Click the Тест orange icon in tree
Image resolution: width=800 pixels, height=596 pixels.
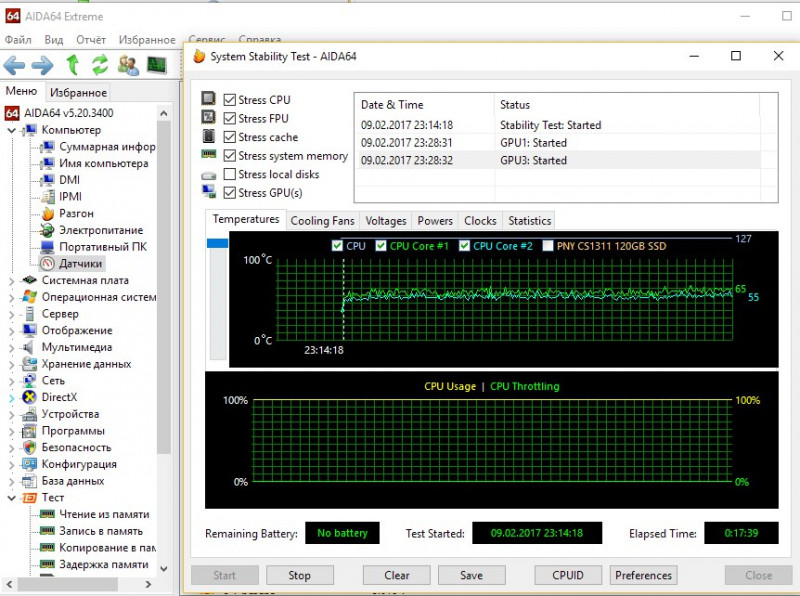click(30, 498)
